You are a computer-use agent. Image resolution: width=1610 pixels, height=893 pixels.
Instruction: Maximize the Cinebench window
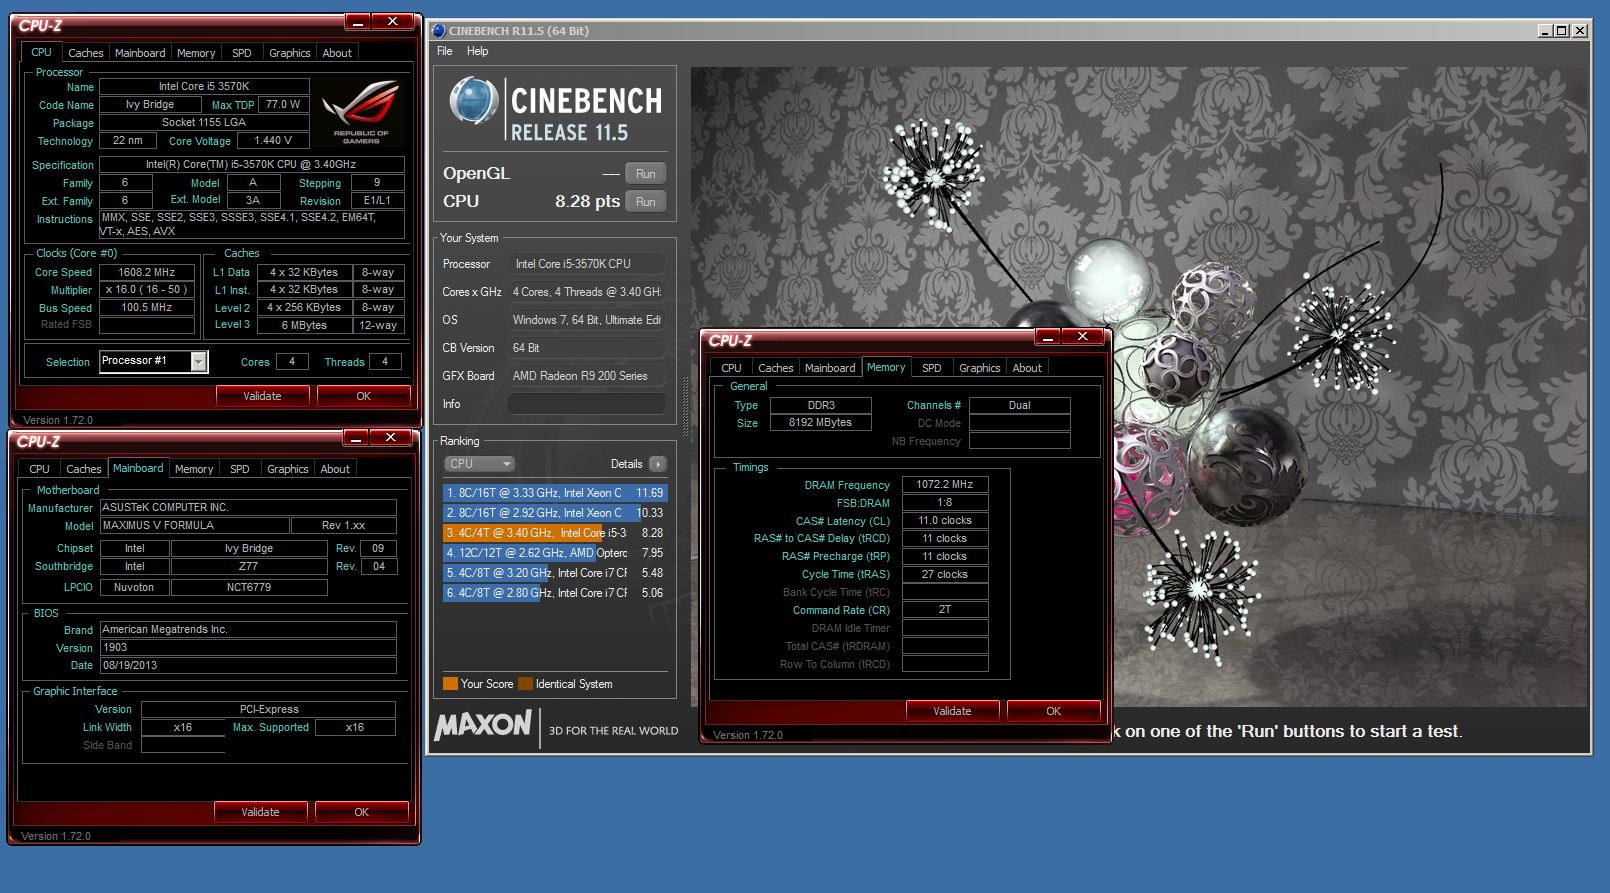click(1562, 31)
